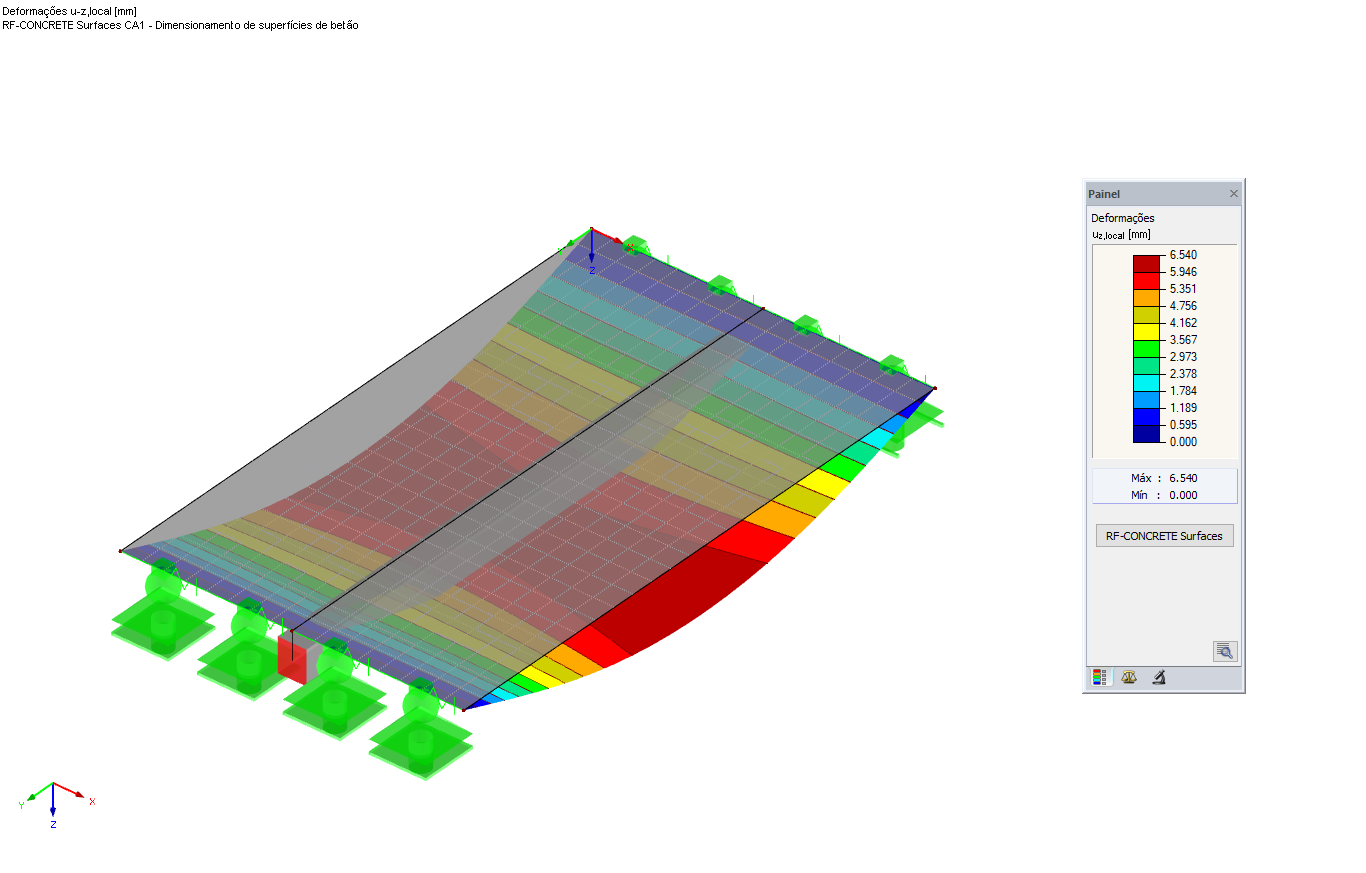Viewport: 1366px width, 873px height.
Task: Select the bright green 3.567 color swatch
Action: (x=1146, y=349)
